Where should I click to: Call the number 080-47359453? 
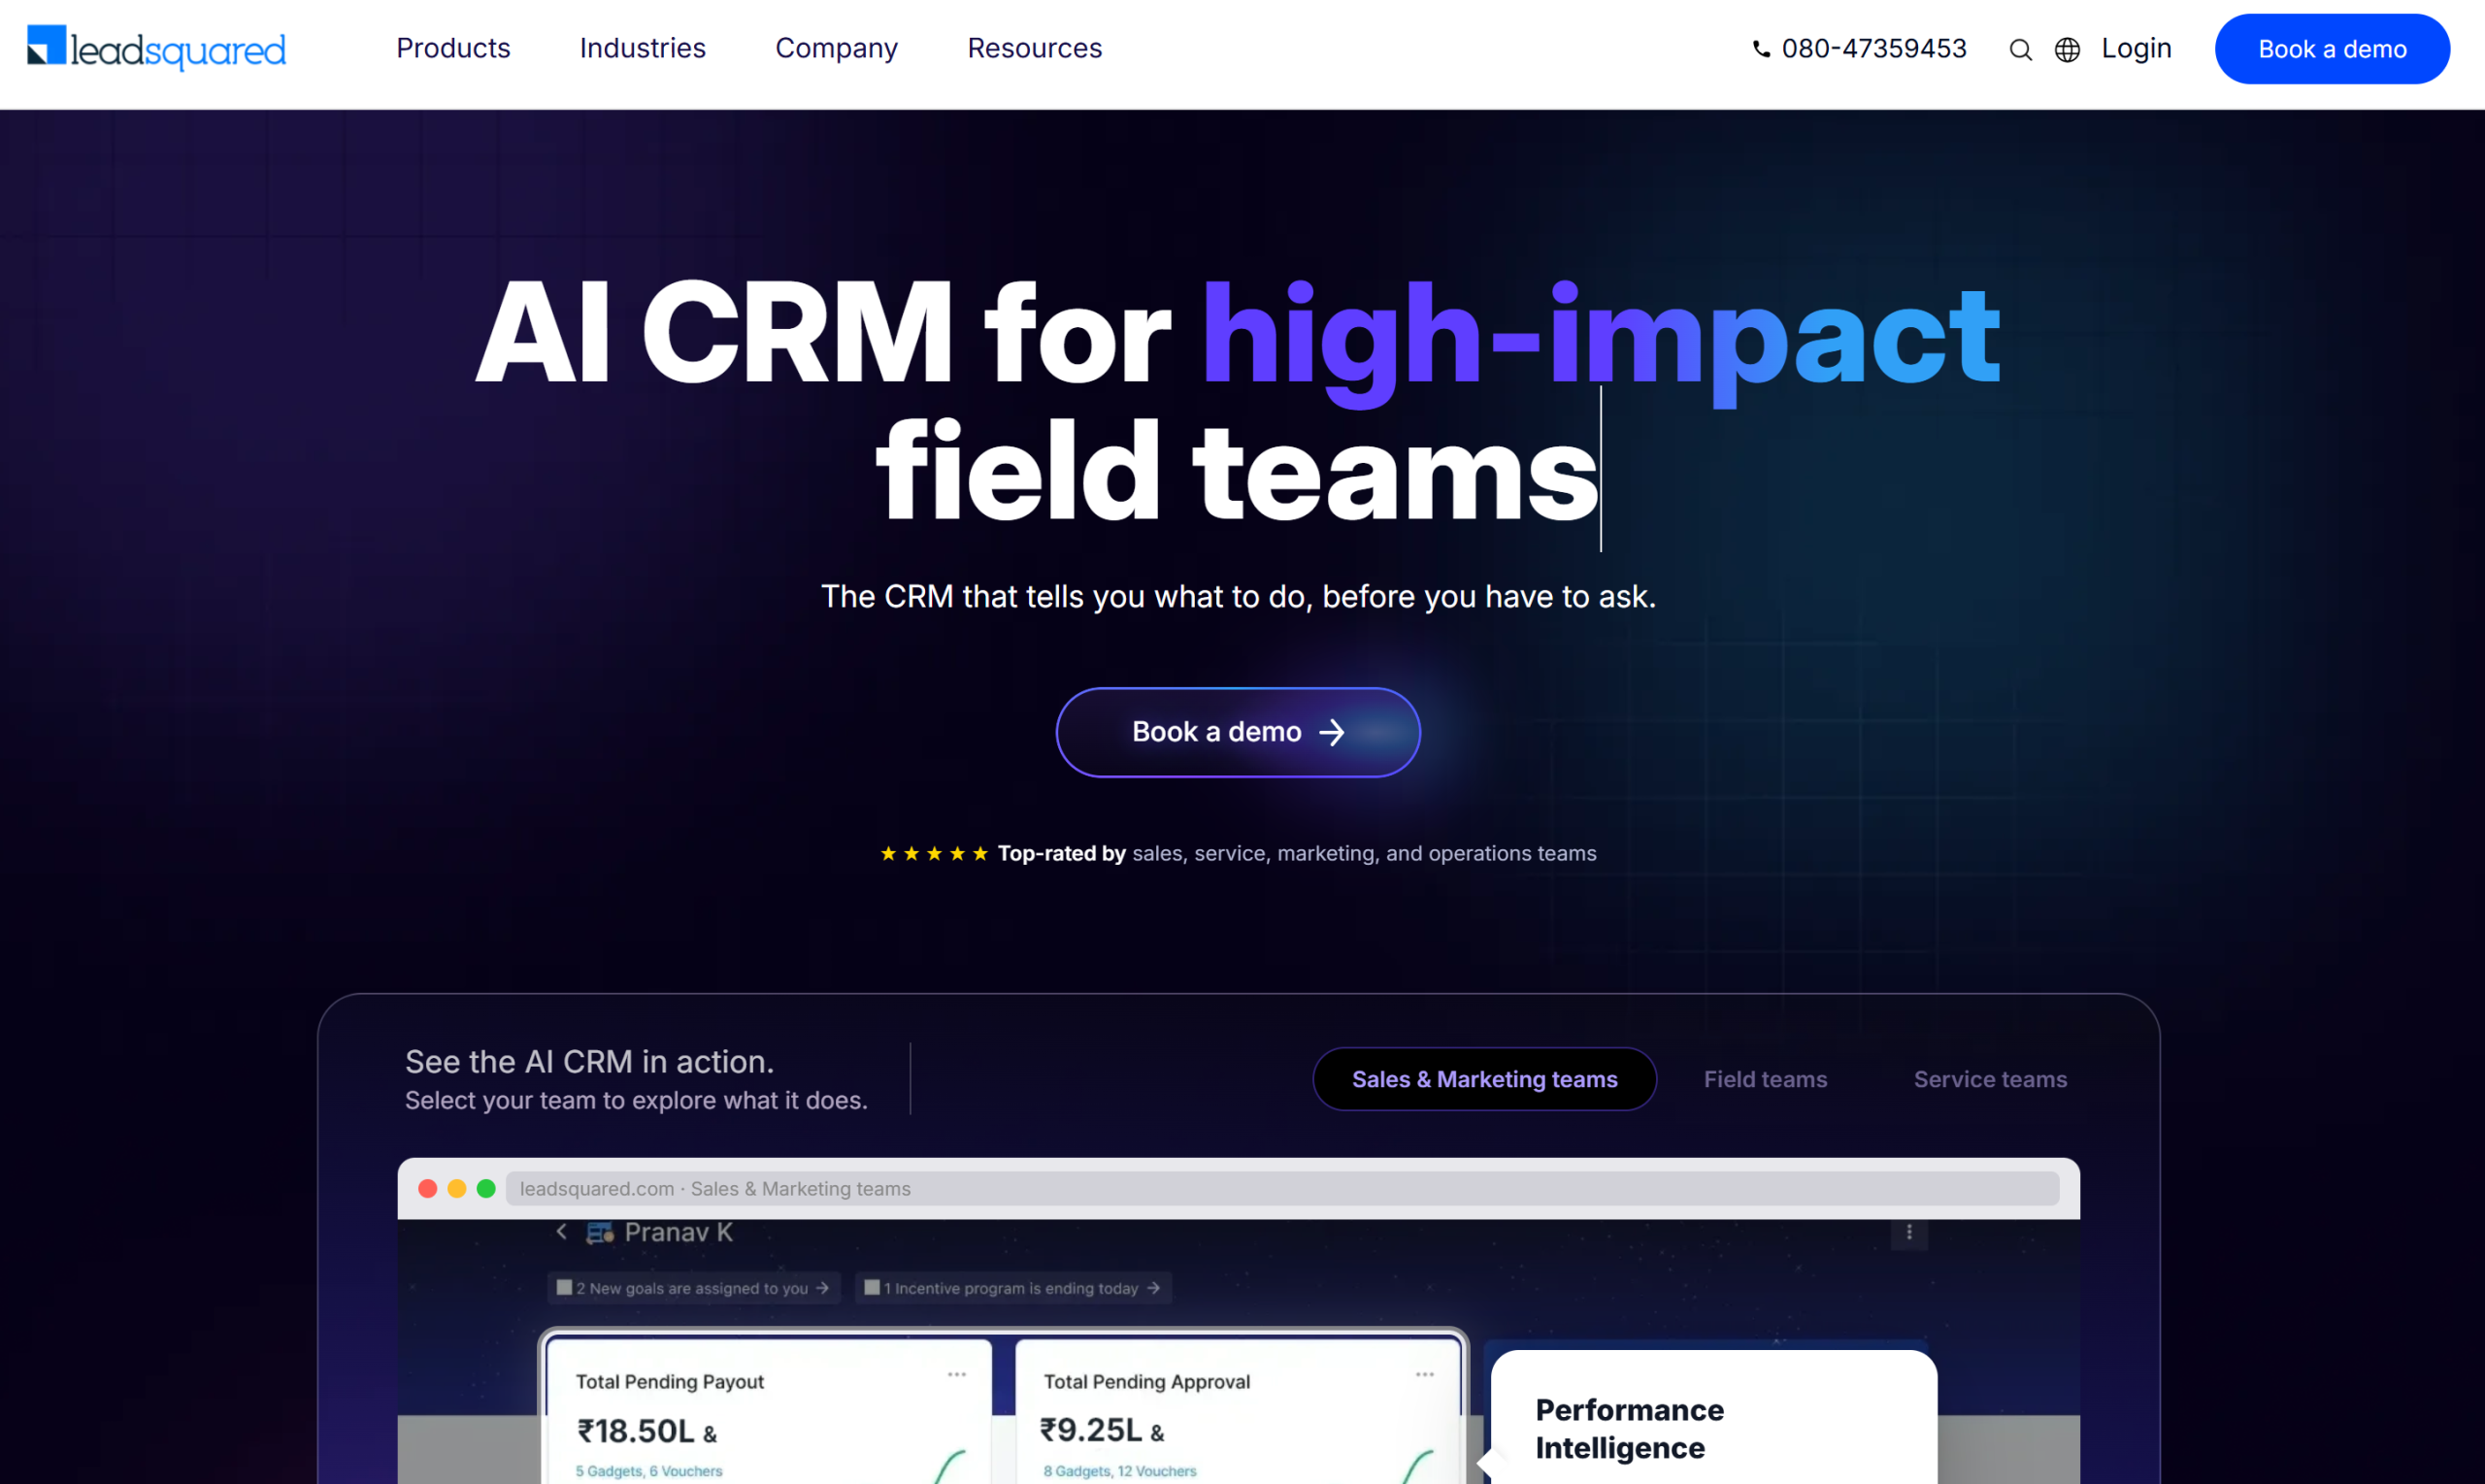pyautogui.click(x=1874, y=49)
